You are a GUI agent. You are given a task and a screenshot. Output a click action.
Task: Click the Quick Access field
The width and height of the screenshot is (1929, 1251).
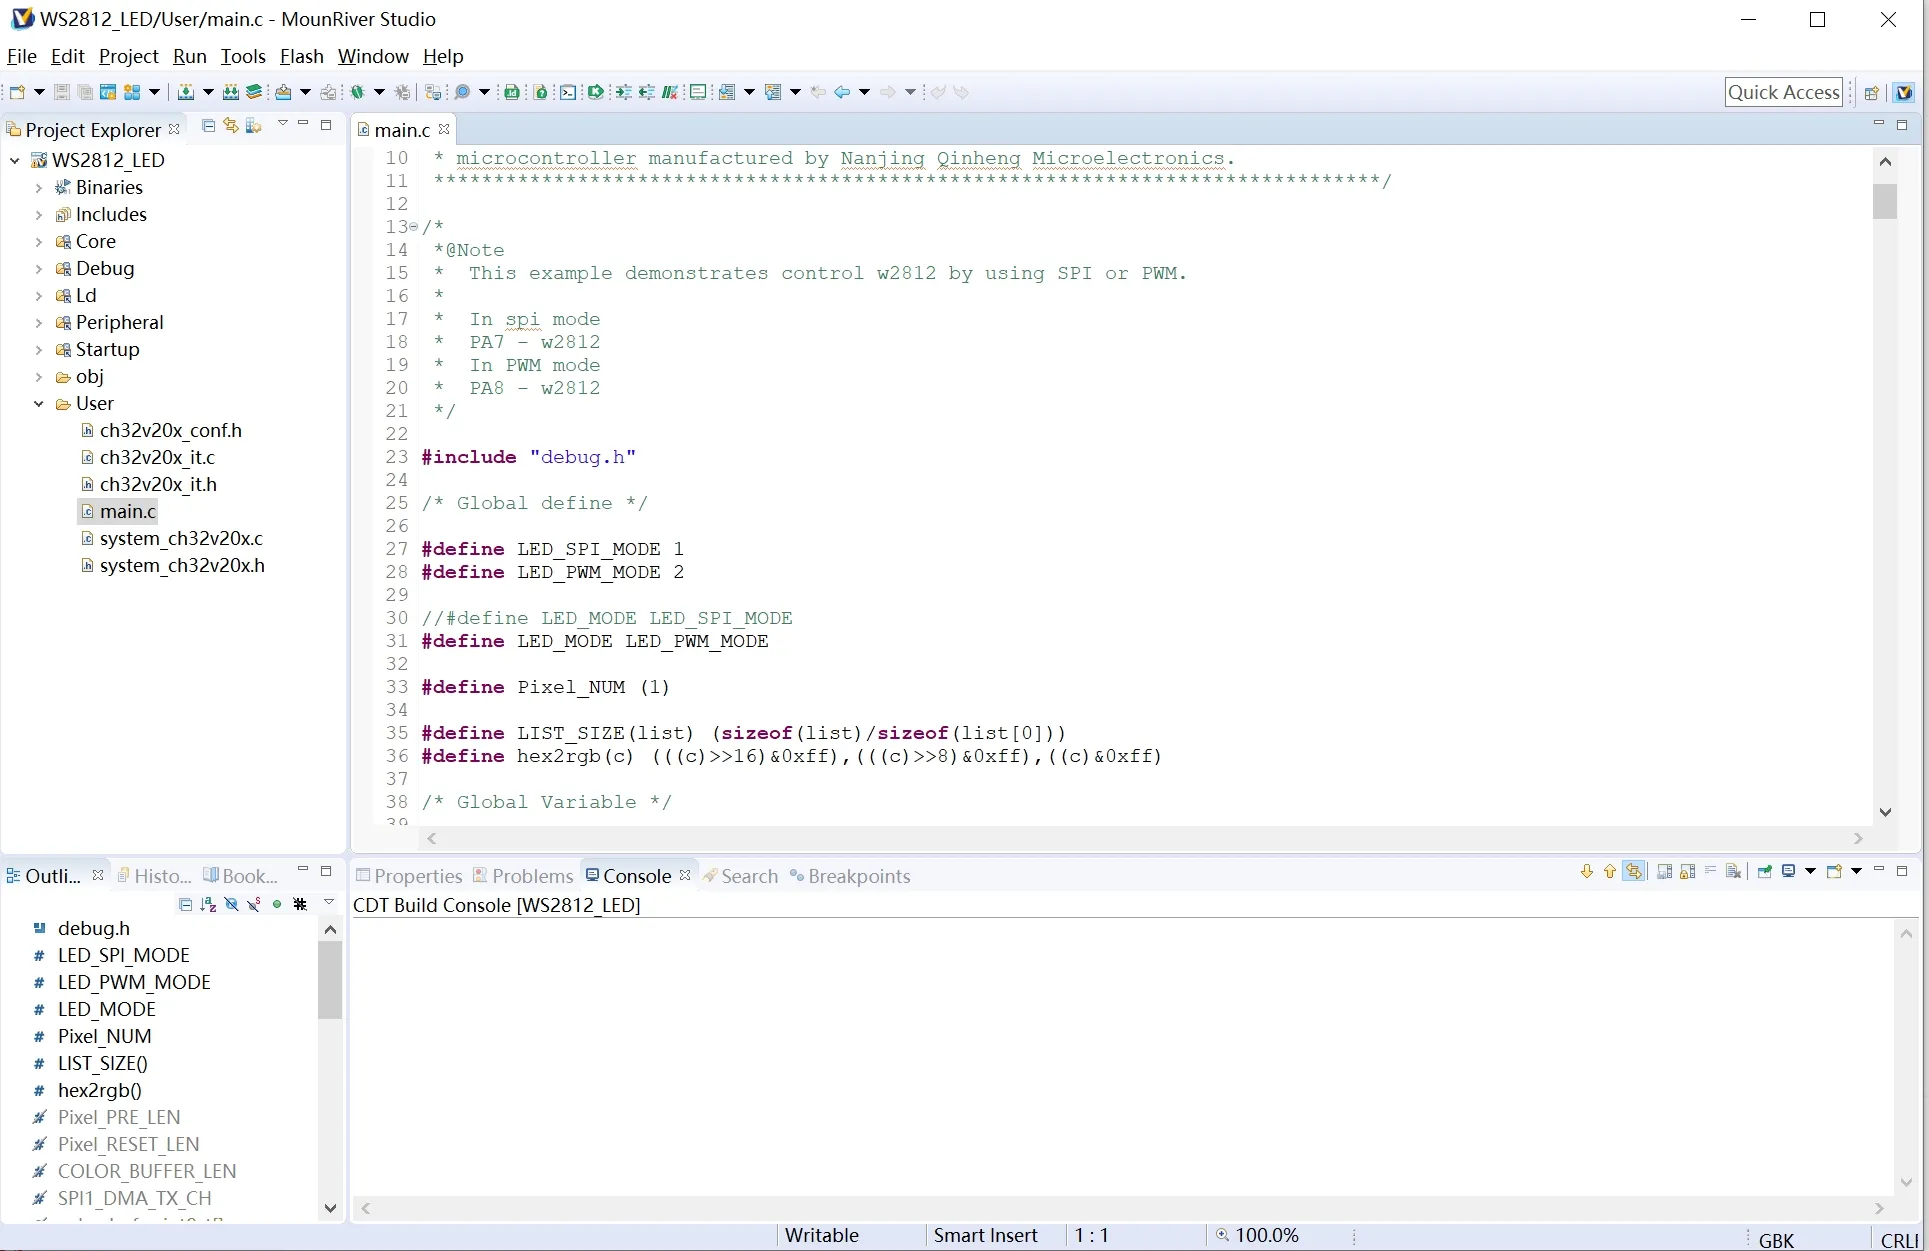point(1783,92)
